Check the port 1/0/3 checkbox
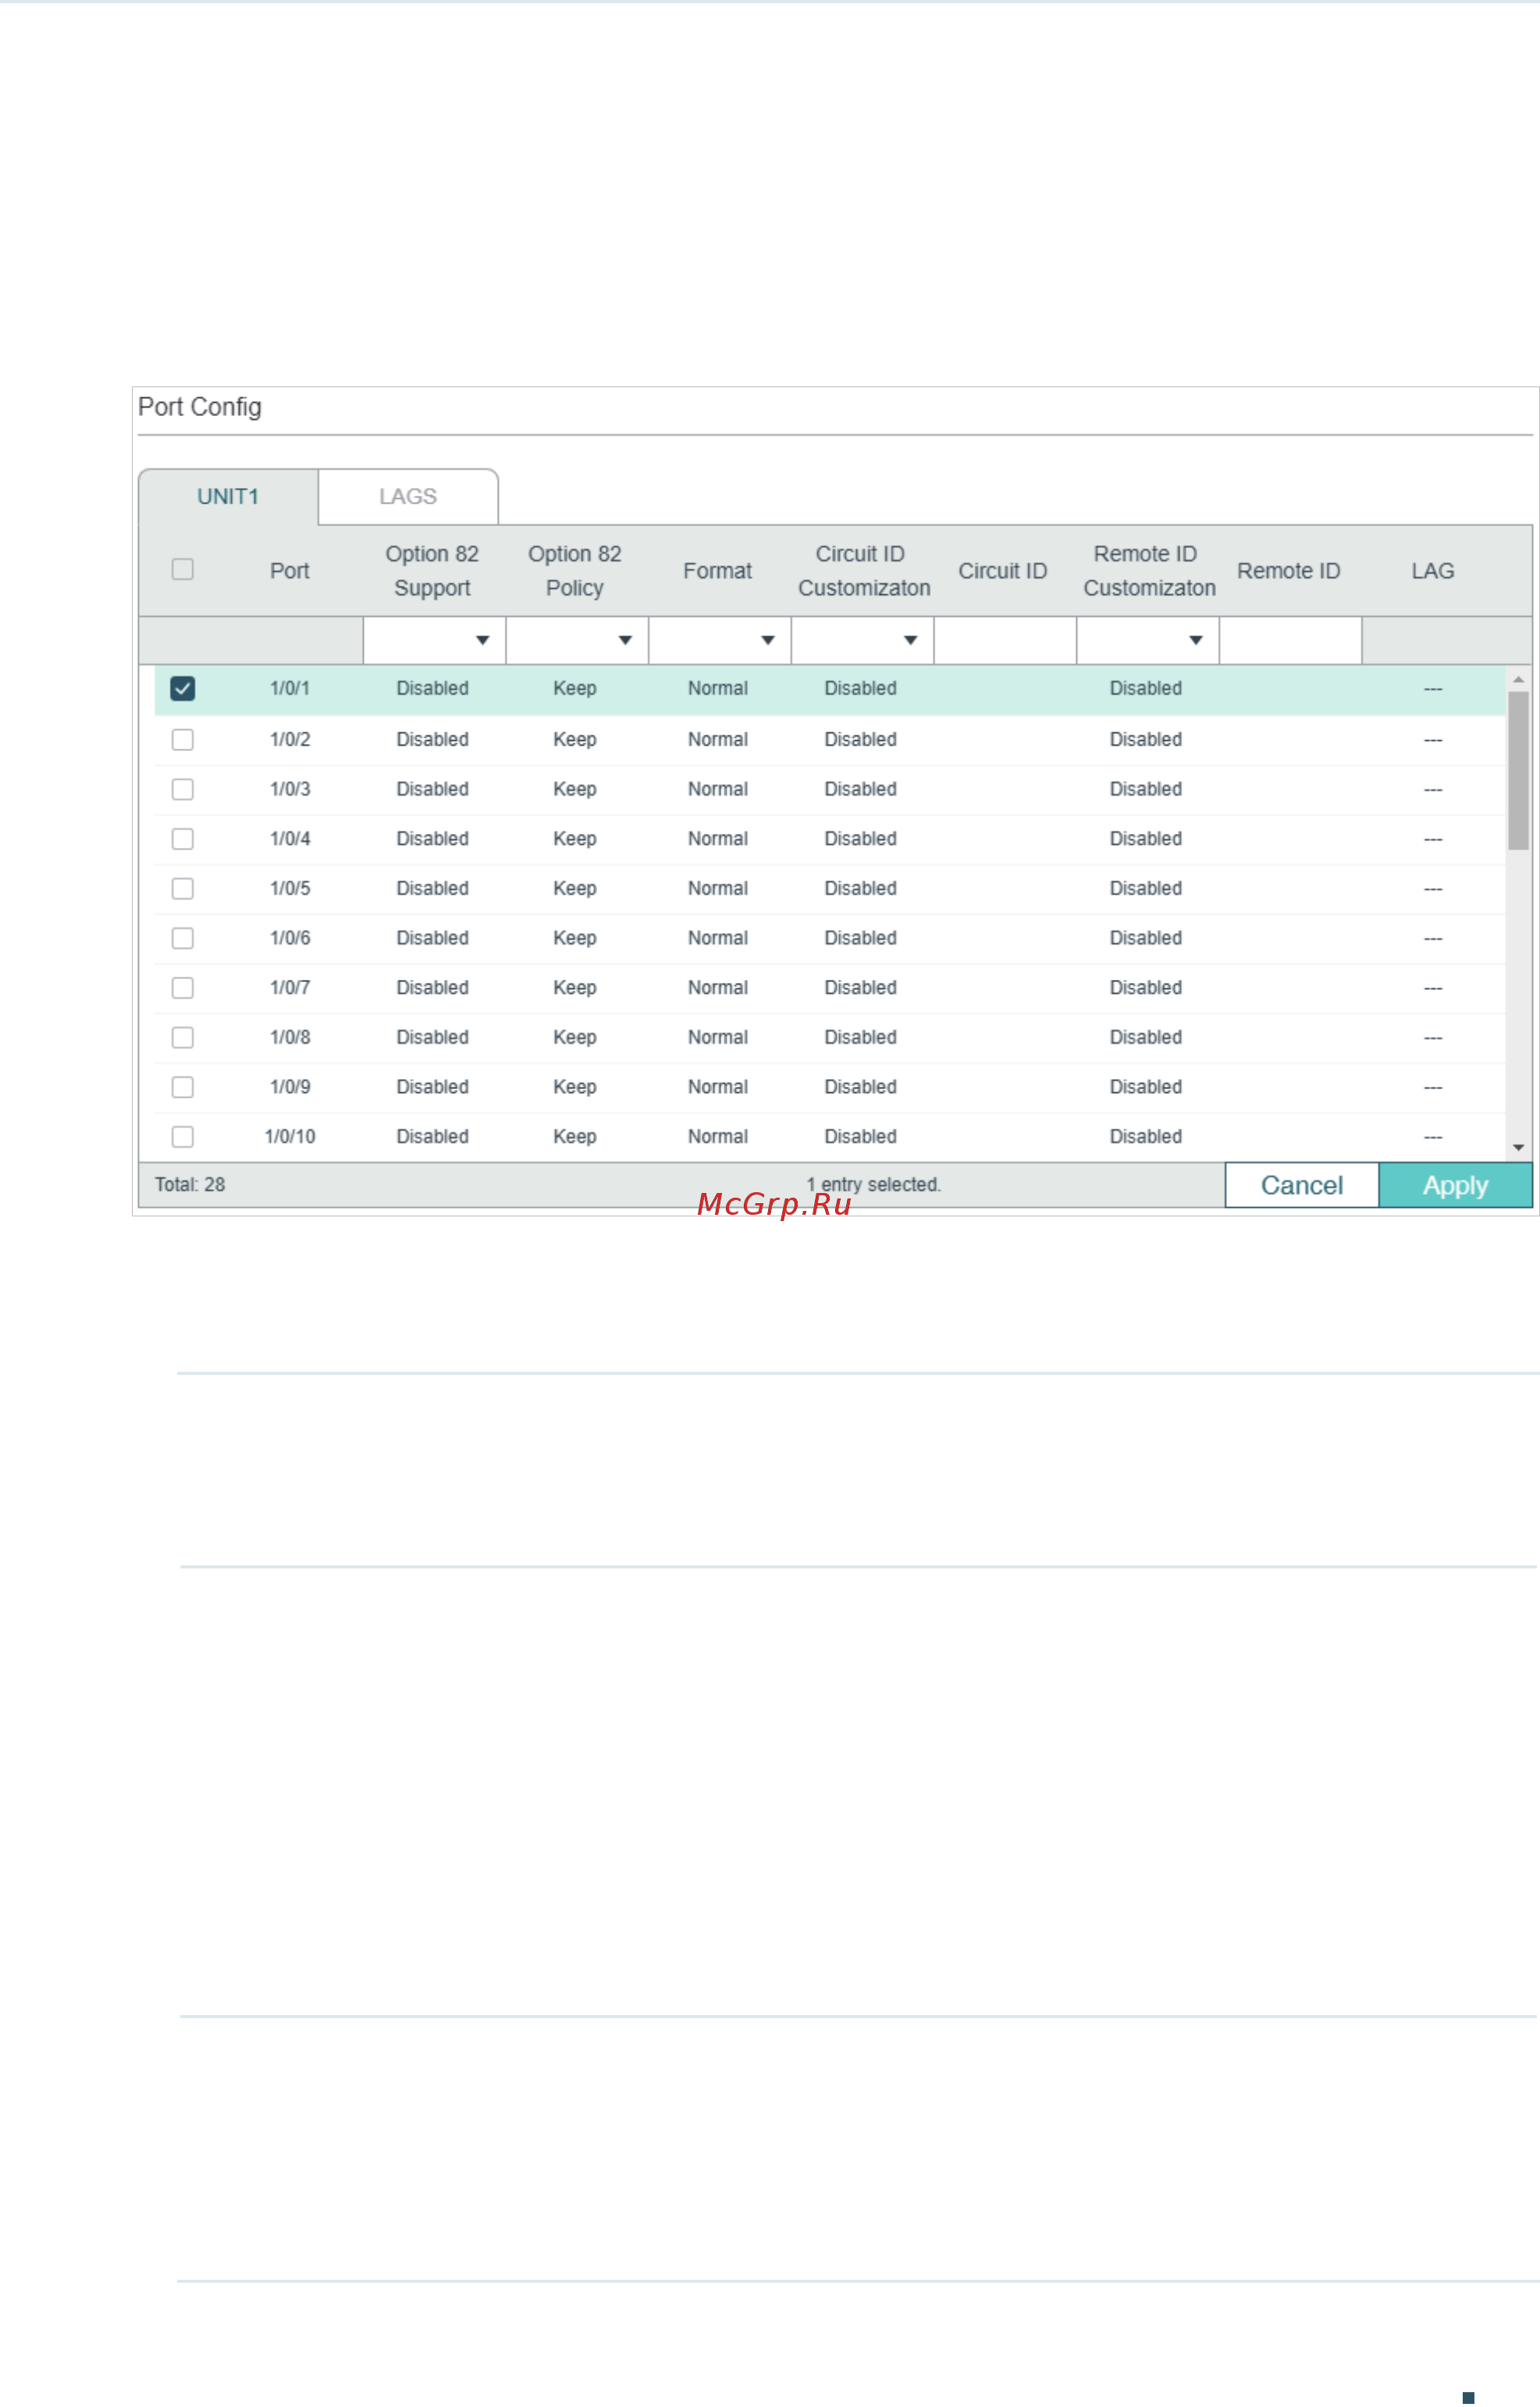Viewport: 1540px width, 2407px height. click(182, 789)
